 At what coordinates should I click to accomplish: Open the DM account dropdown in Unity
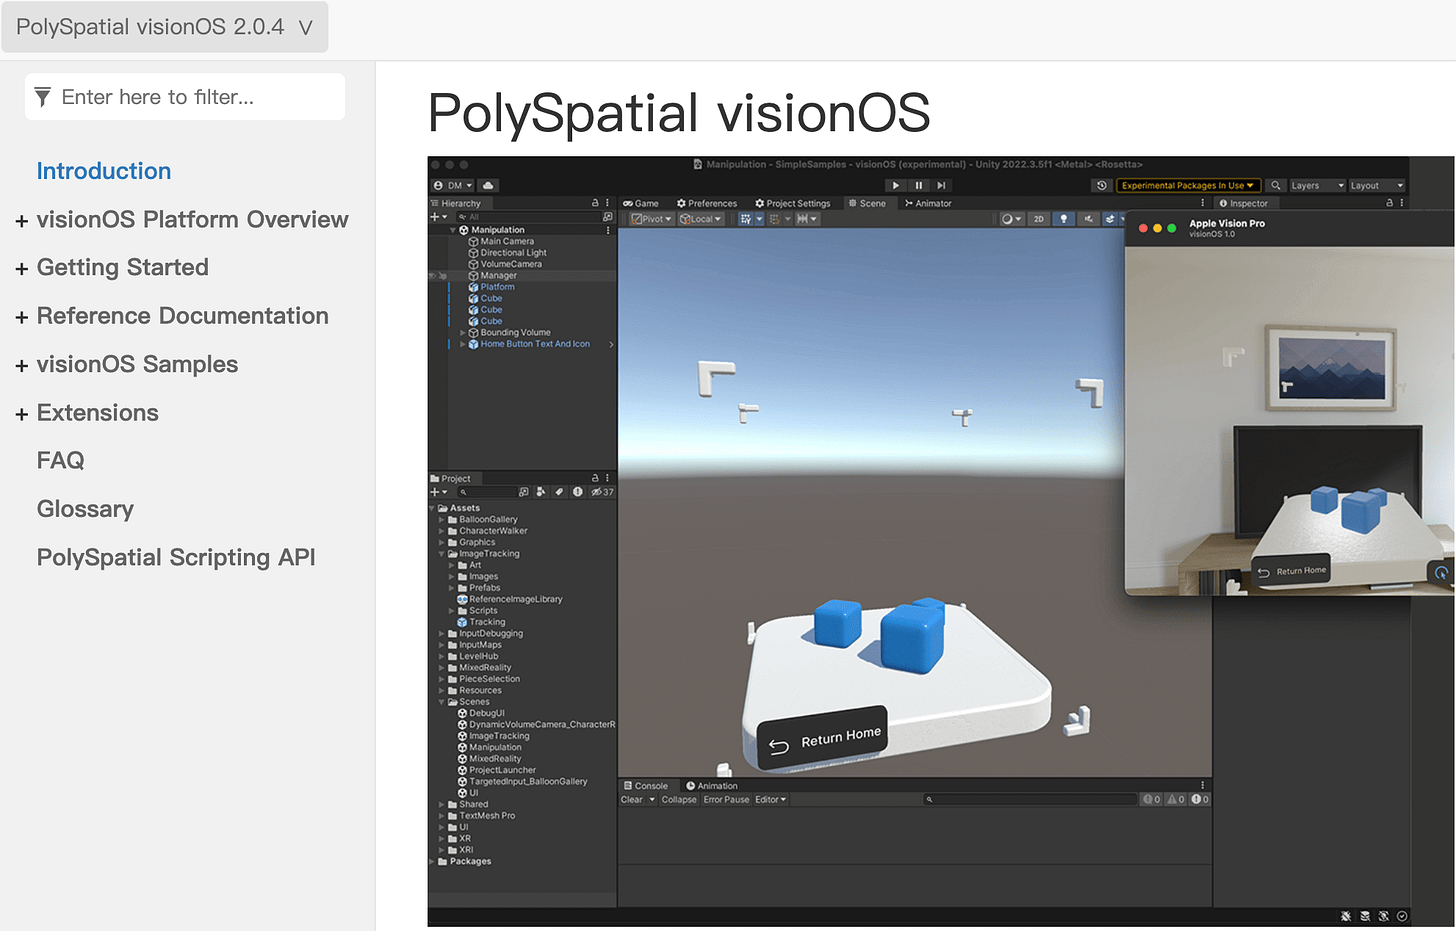[x=453, y=185]
